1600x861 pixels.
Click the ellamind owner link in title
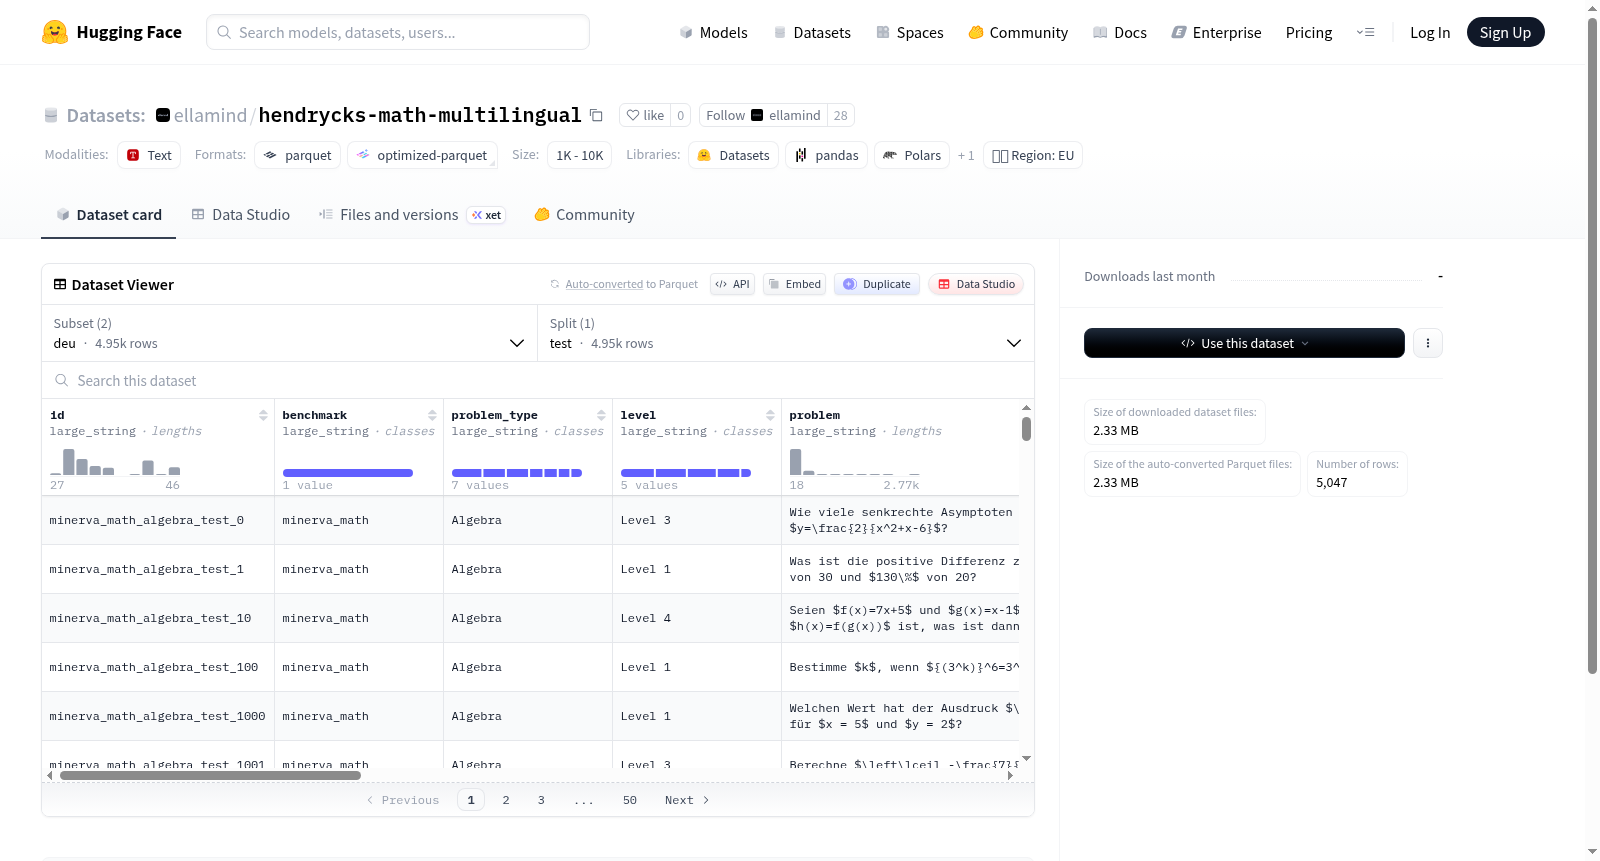point(210,115)
